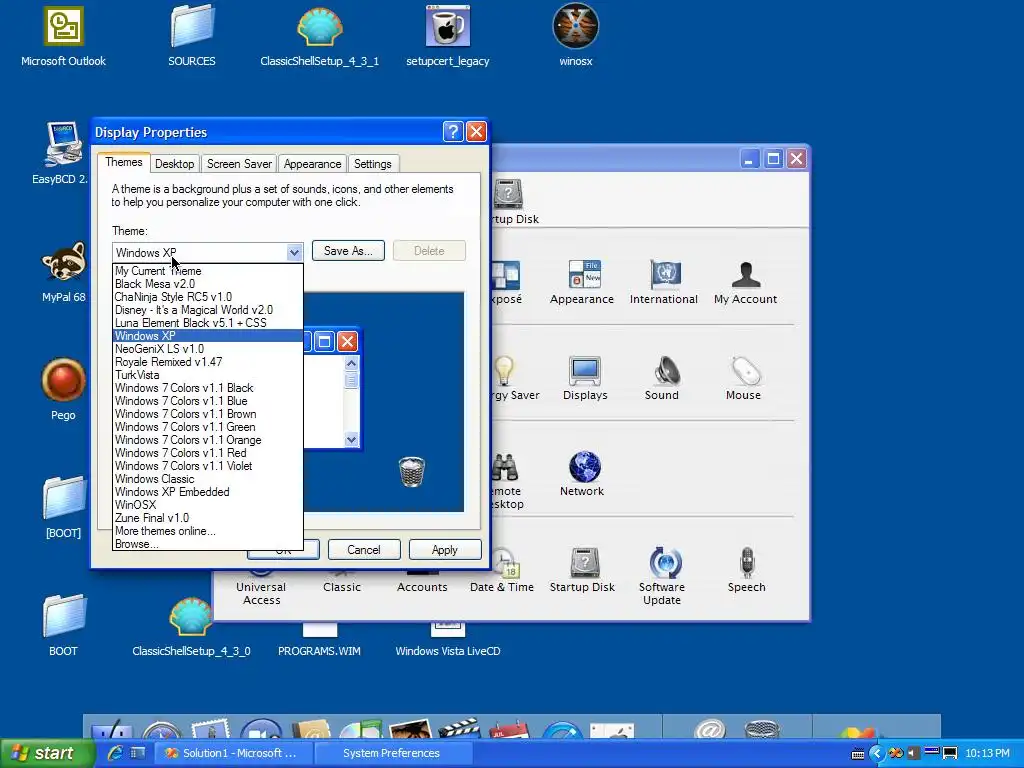
Task: Click the 10:13 PM clock
Action: pos(987,754)
